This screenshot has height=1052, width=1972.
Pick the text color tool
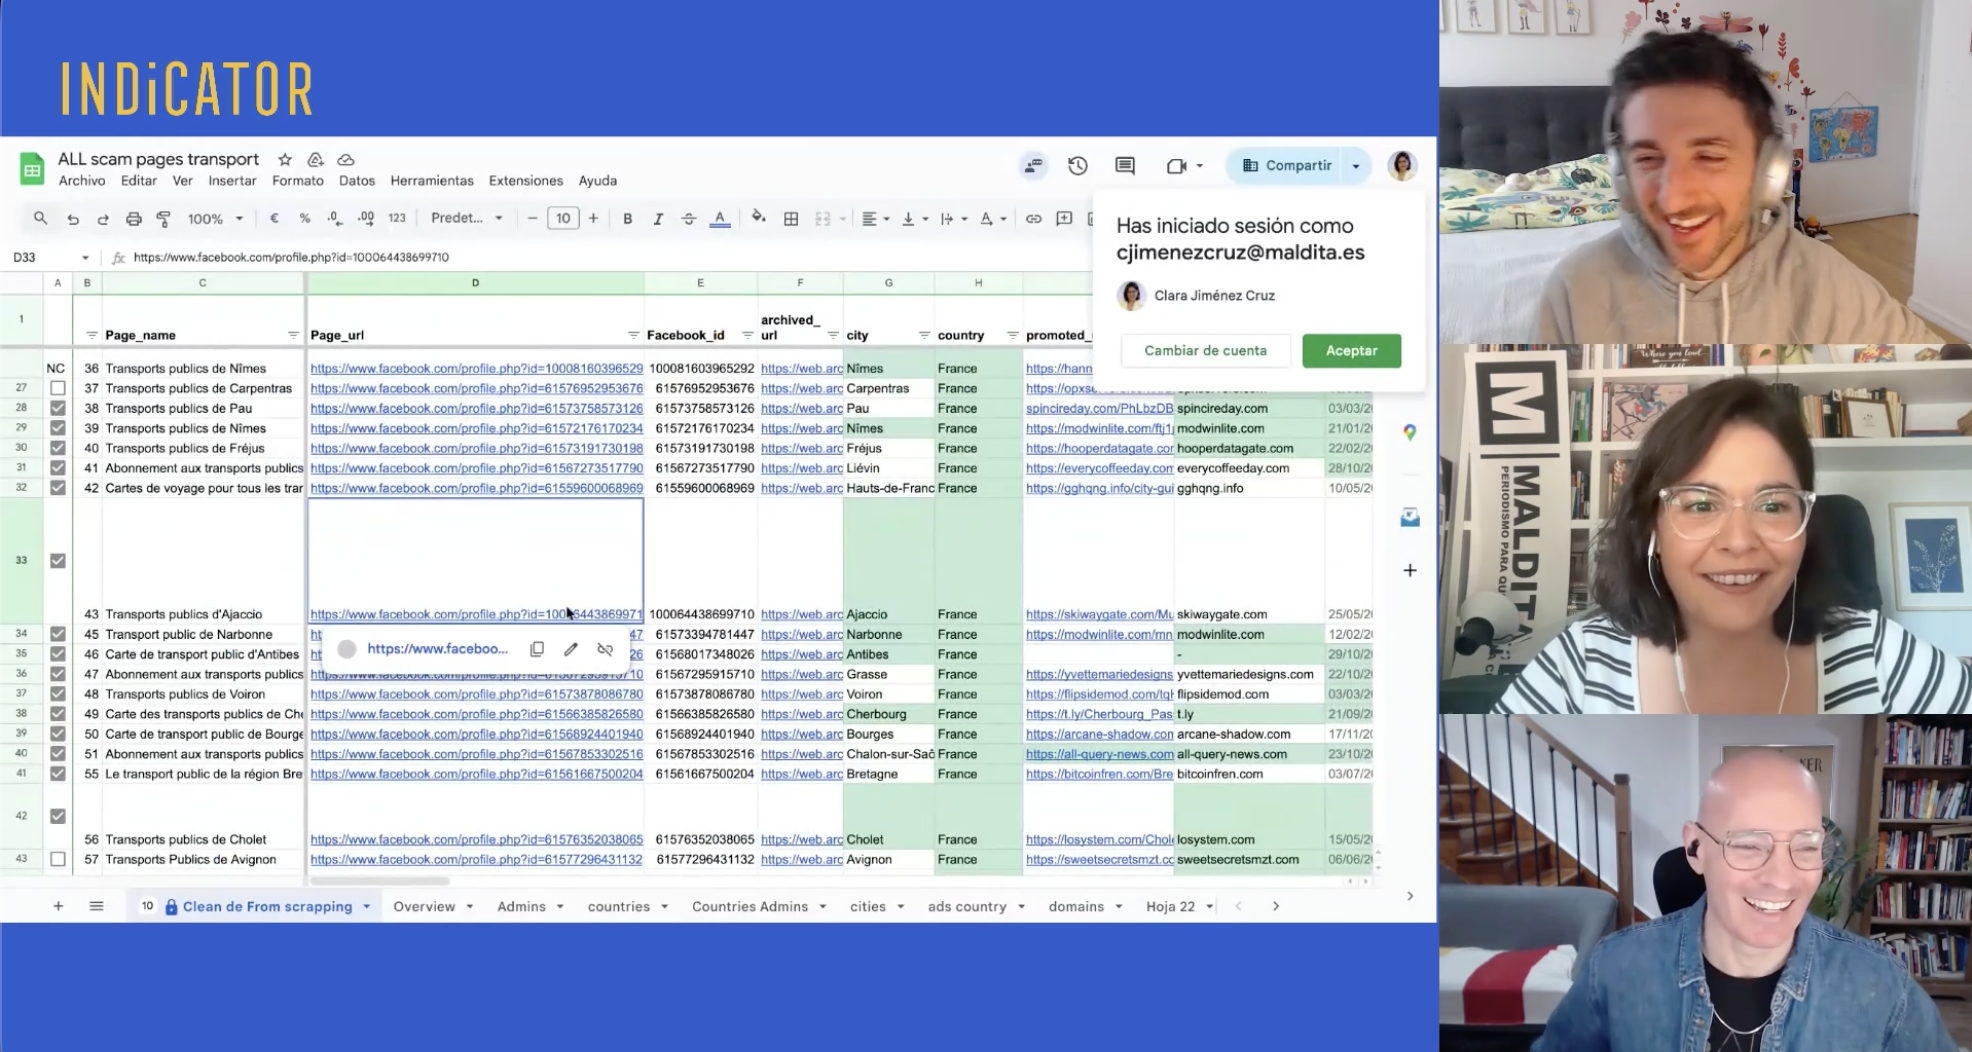pyautogui.click(x=719, y=219)
